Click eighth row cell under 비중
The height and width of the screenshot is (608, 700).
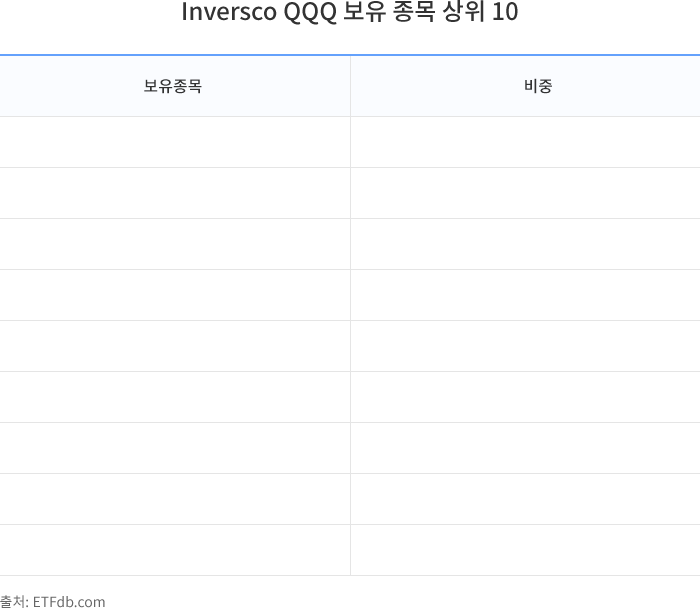(525, 499)
